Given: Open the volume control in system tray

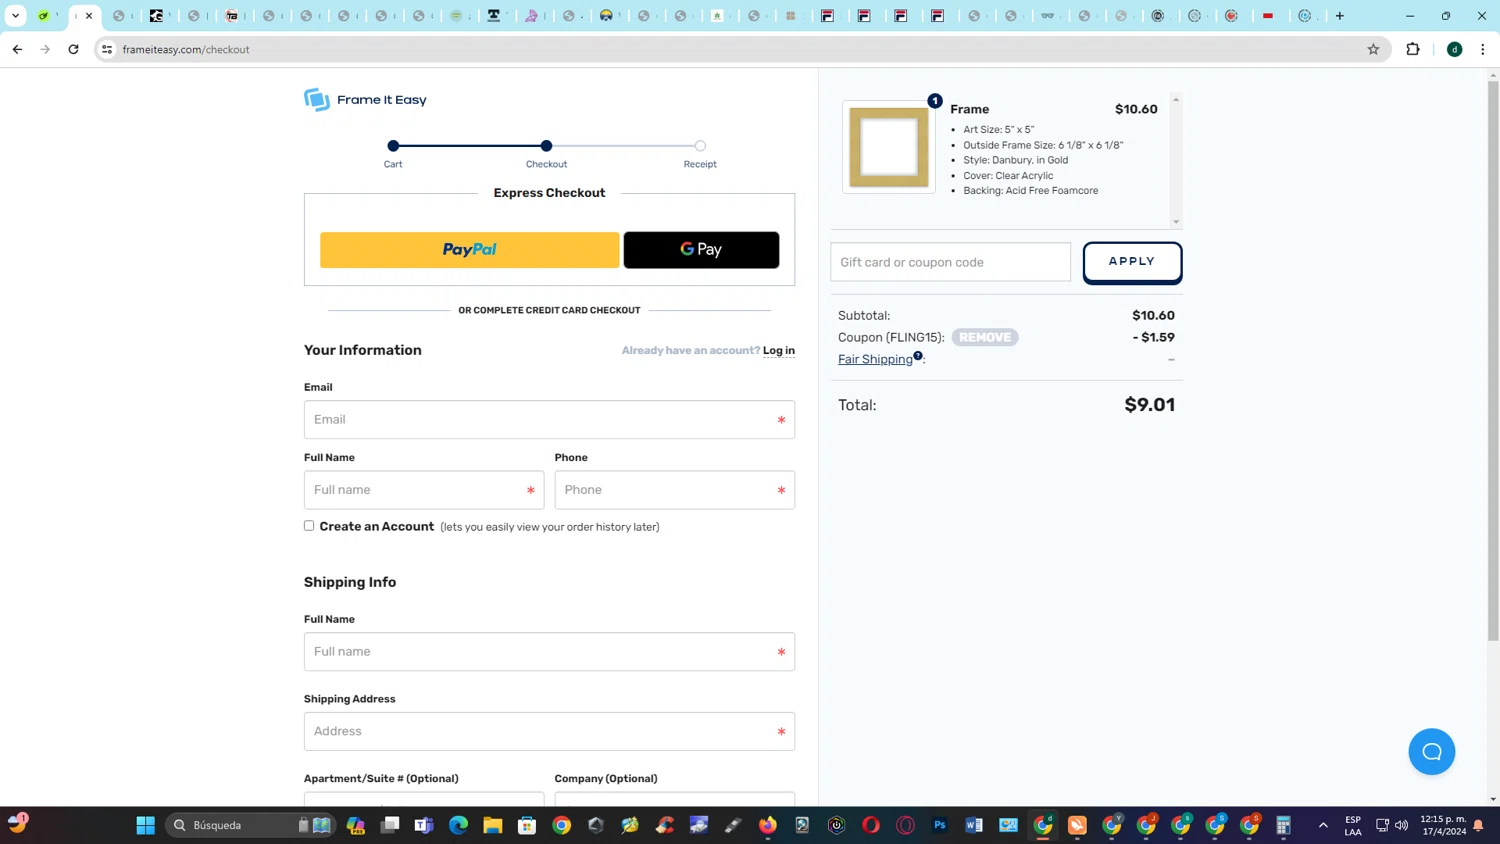Looking at the screenshot, I should (x=1401, y=825).
